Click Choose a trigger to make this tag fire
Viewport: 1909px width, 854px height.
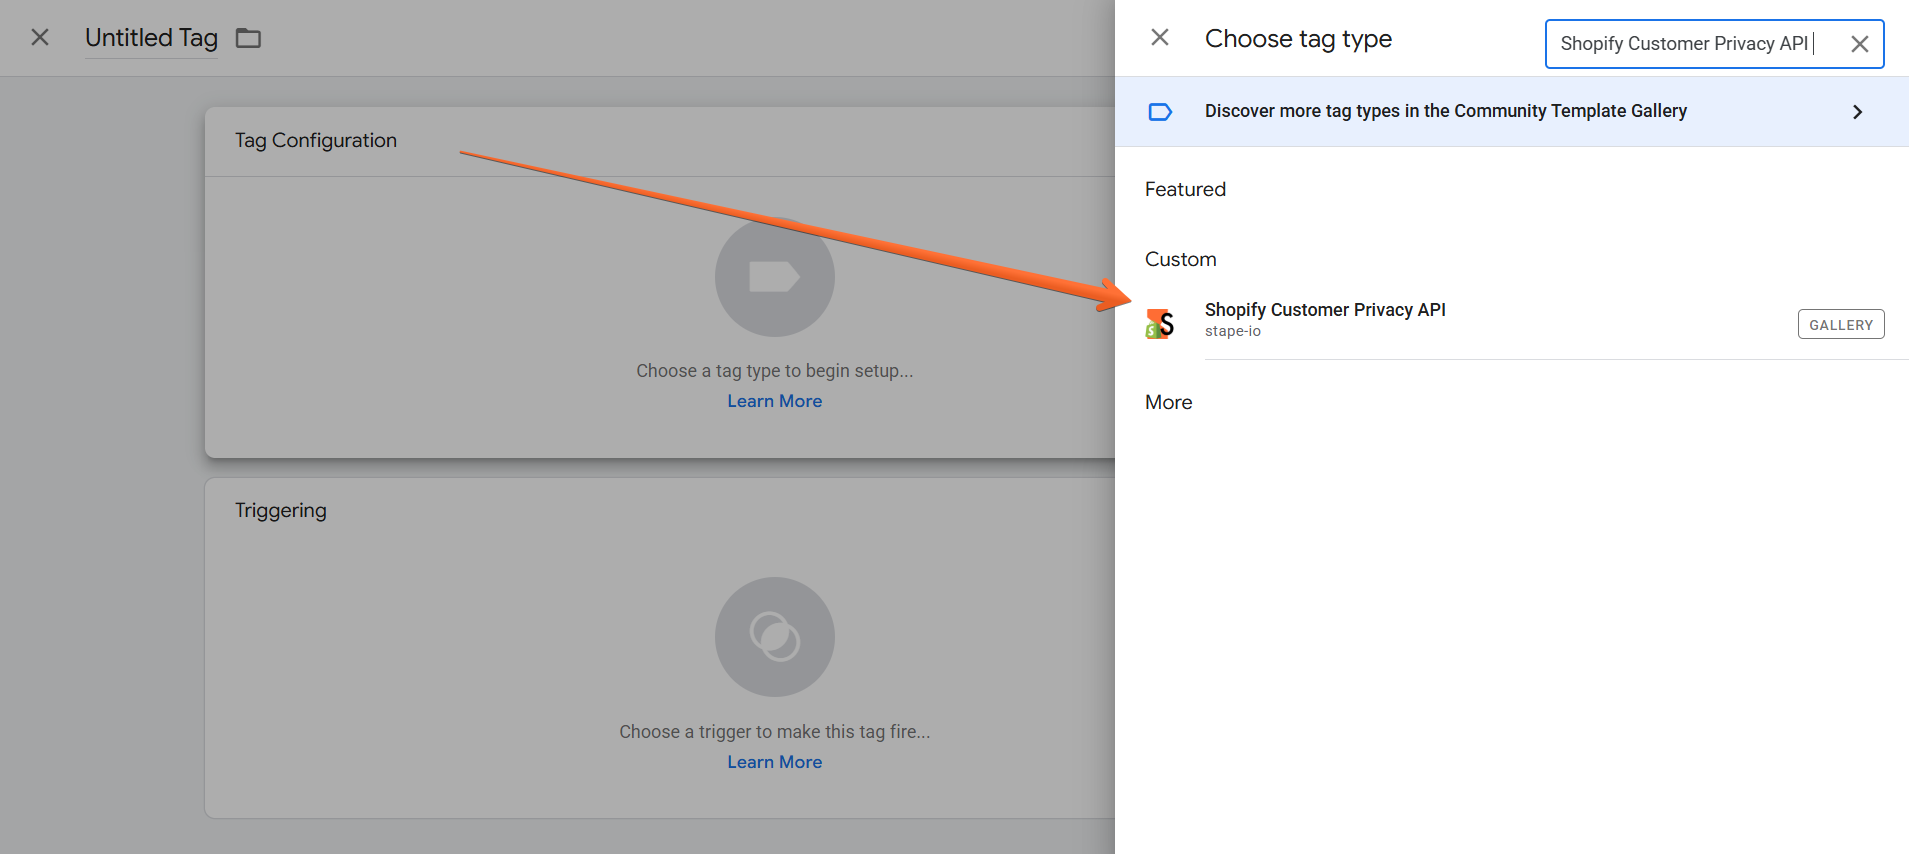click(x=775, y=732)
